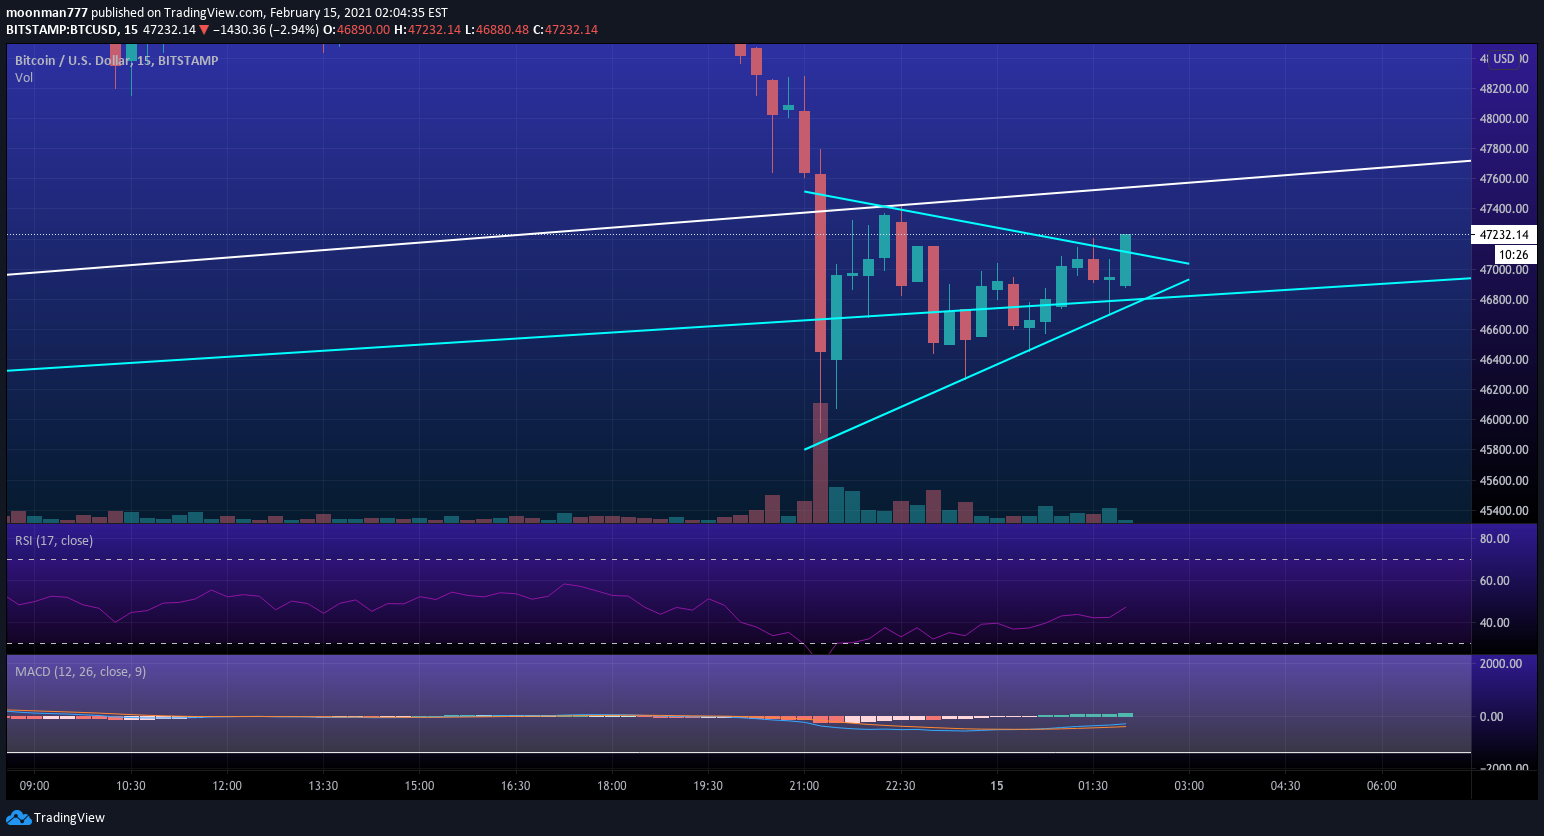
Task: Click the 15:00 time axis label
Action: coord(419,785)
